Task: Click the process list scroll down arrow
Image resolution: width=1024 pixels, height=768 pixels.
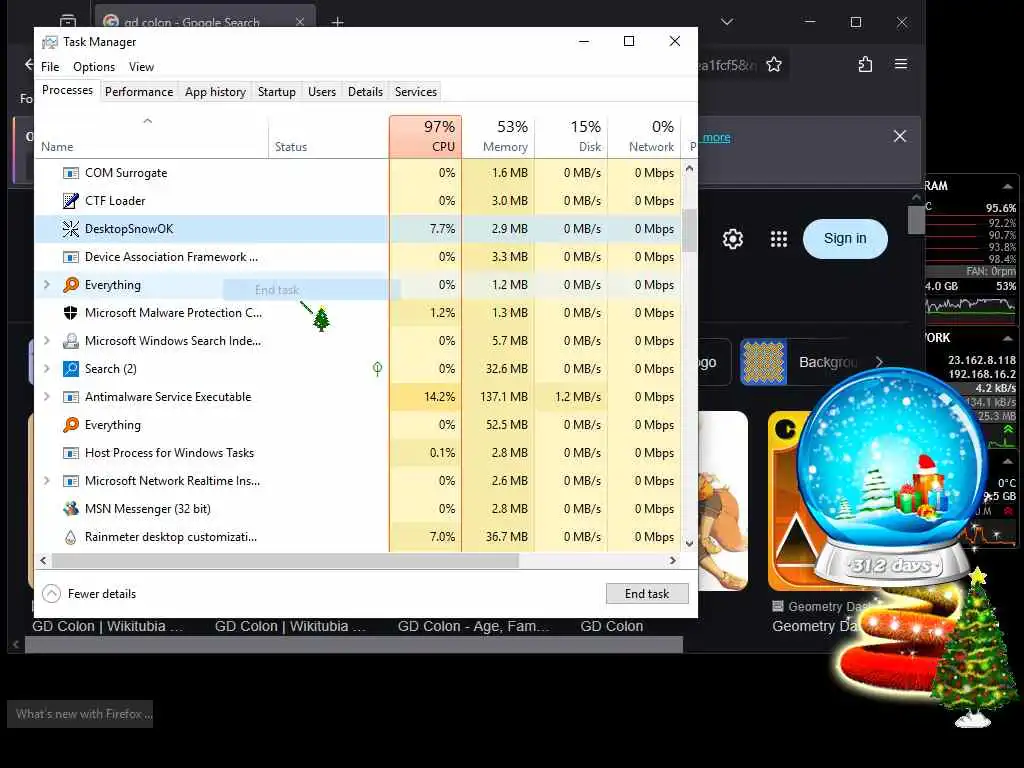Action: (x=690, y=543)
